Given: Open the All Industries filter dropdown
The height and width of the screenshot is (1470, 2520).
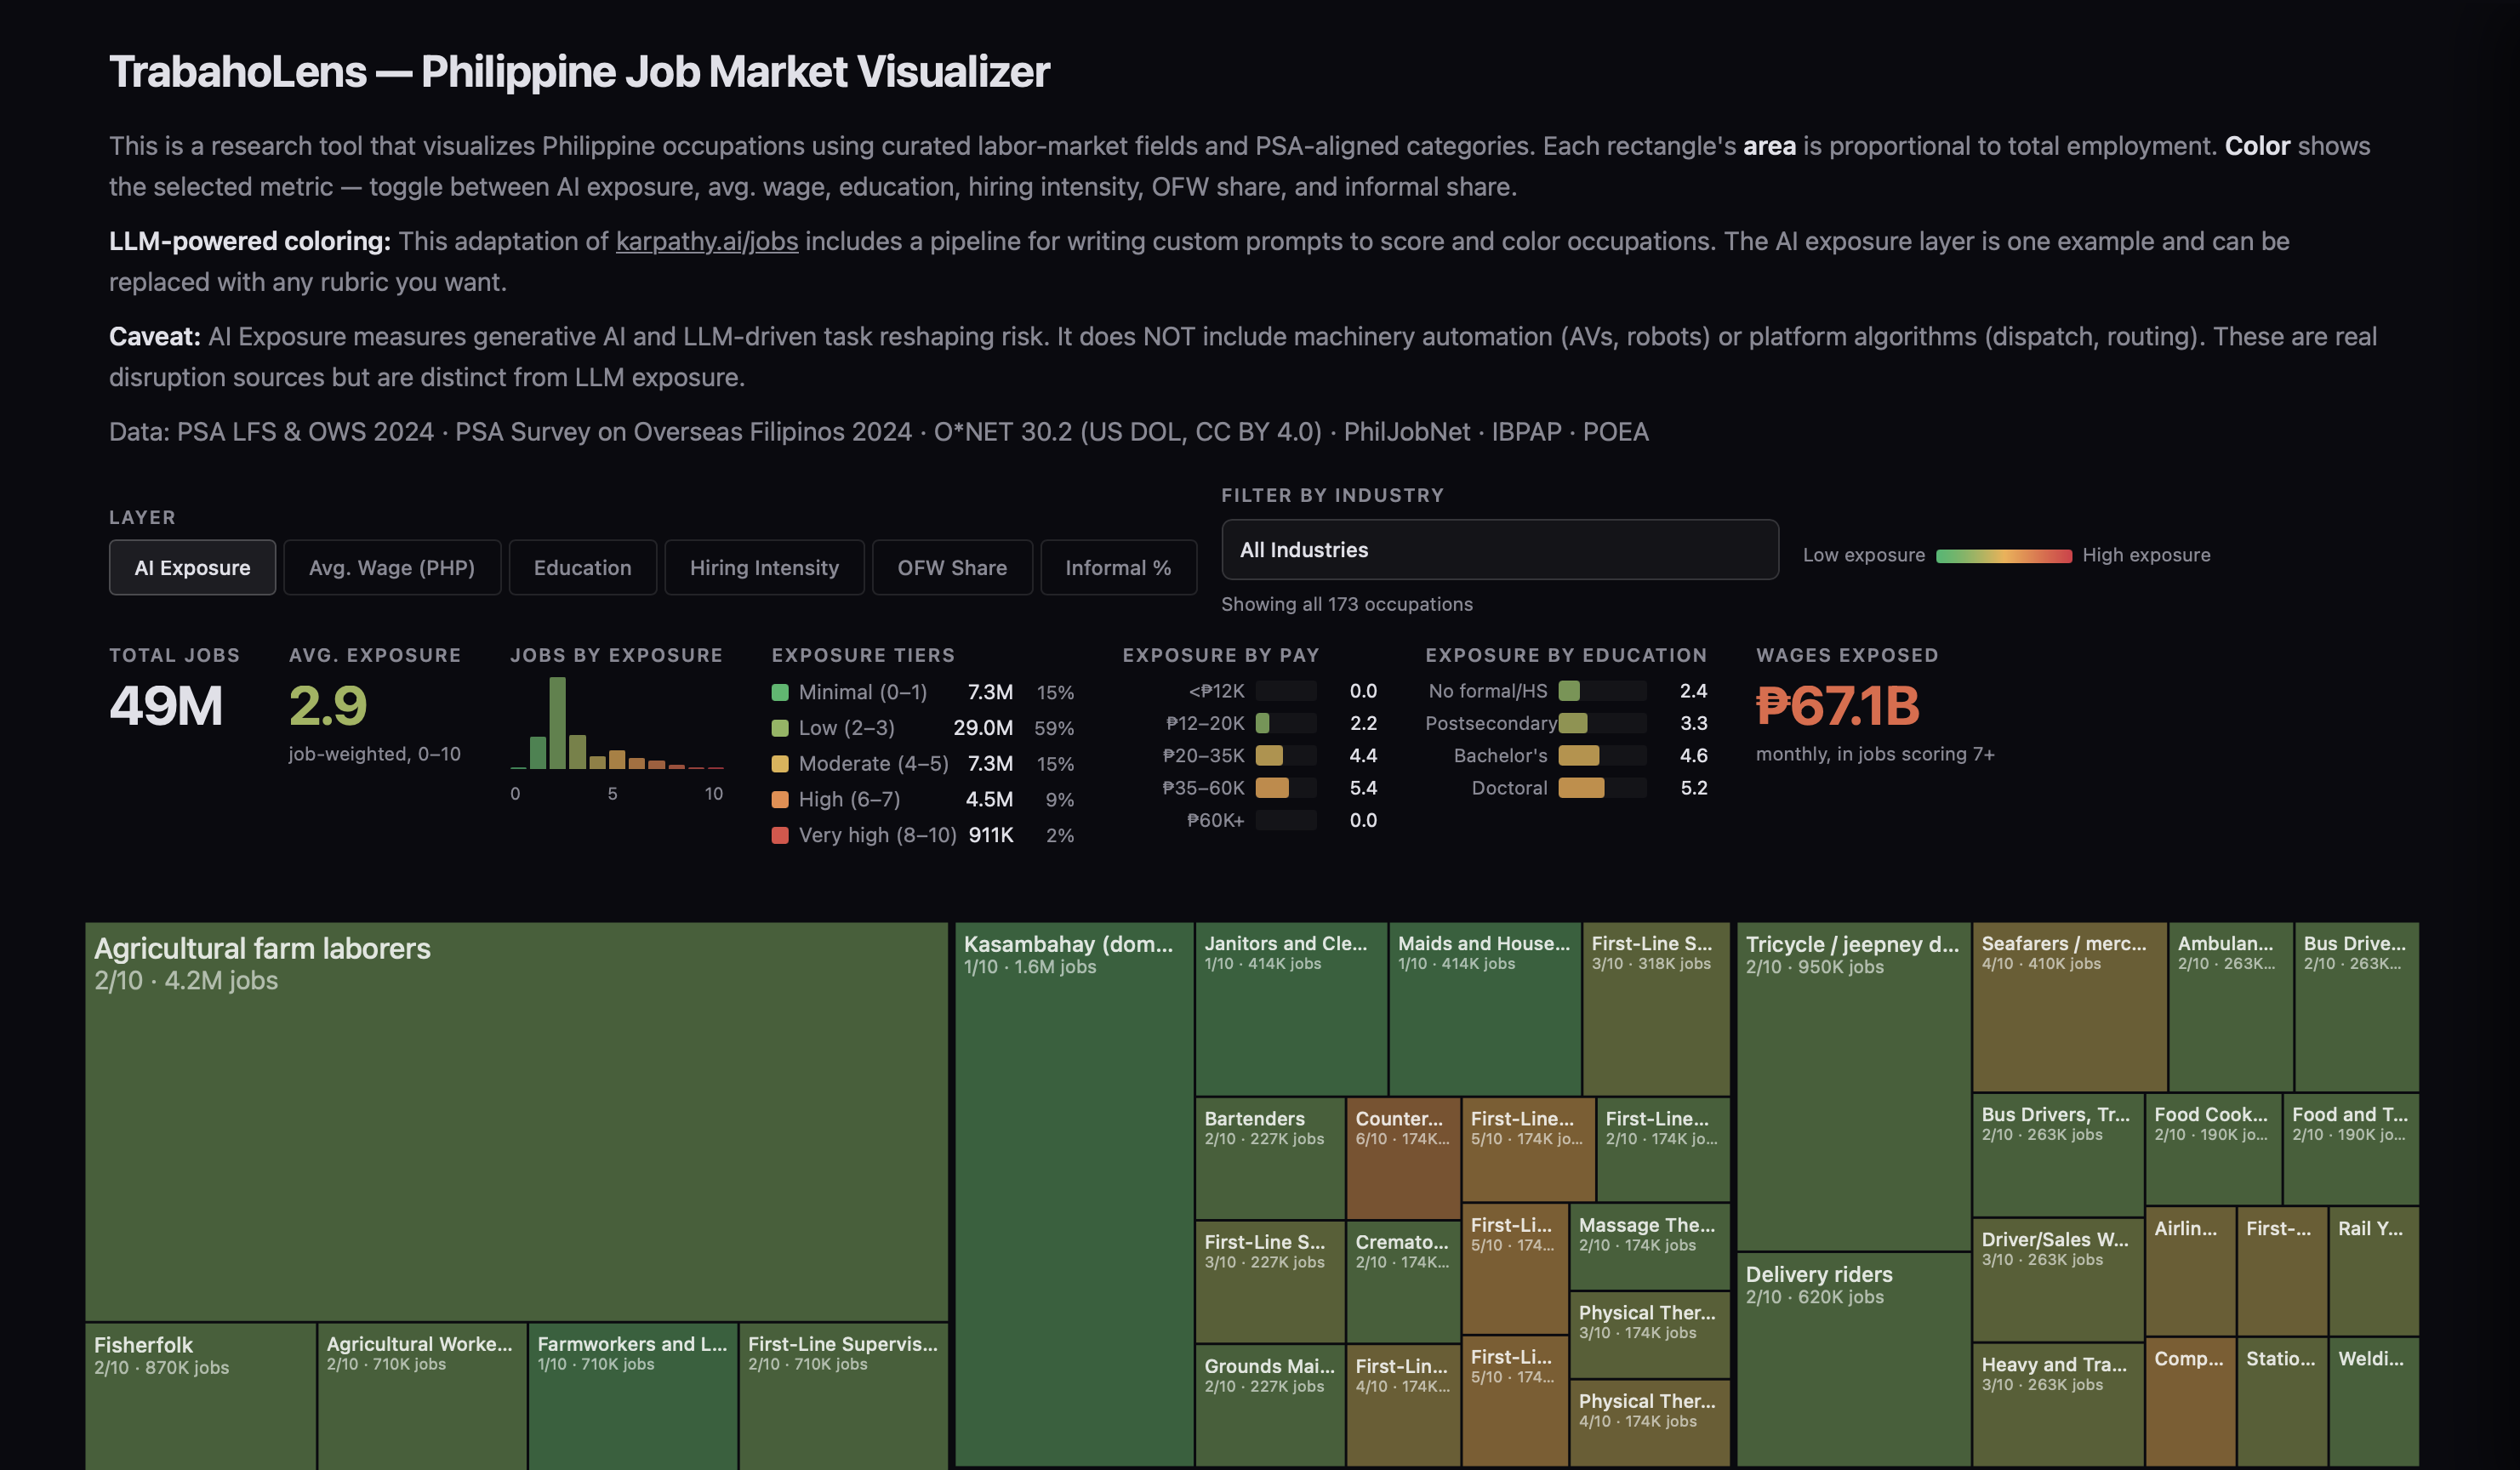Looking at the screenshot, I should point(1499,549).
